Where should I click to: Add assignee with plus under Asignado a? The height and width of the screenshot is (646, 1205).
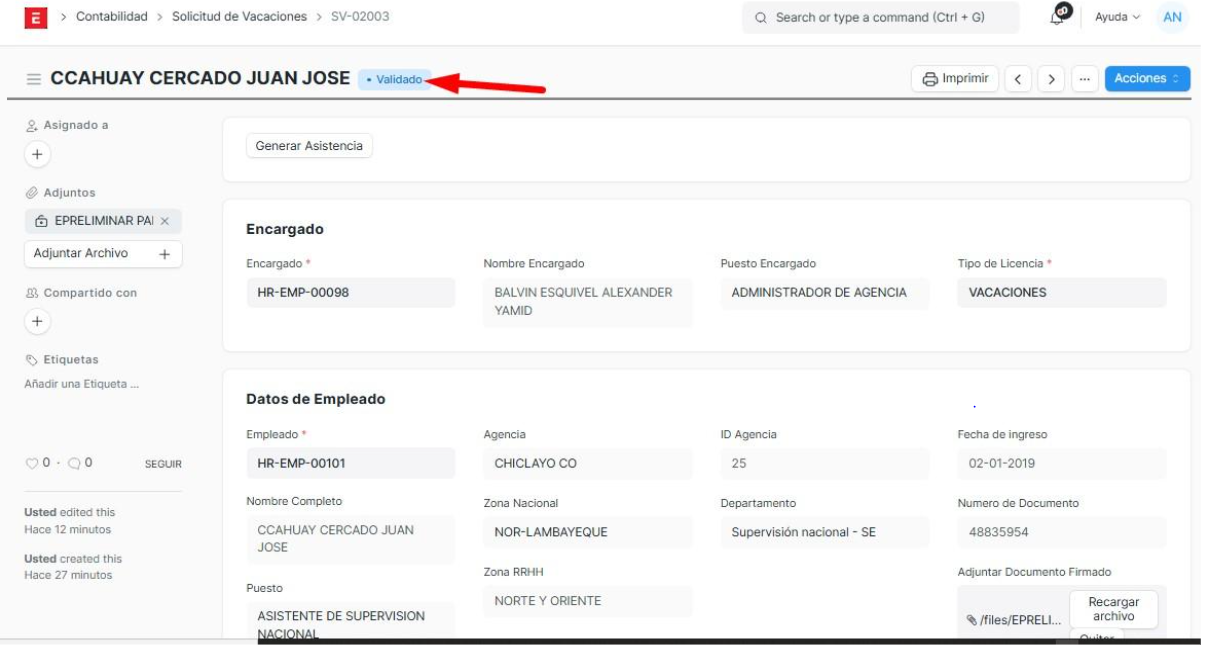click(x=37, y=155)
